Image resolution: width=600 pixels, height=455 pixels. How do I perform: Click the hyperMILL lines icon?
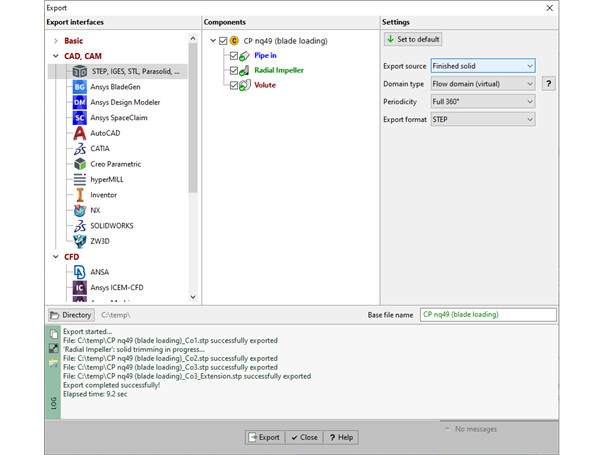(x=80, y=179)
